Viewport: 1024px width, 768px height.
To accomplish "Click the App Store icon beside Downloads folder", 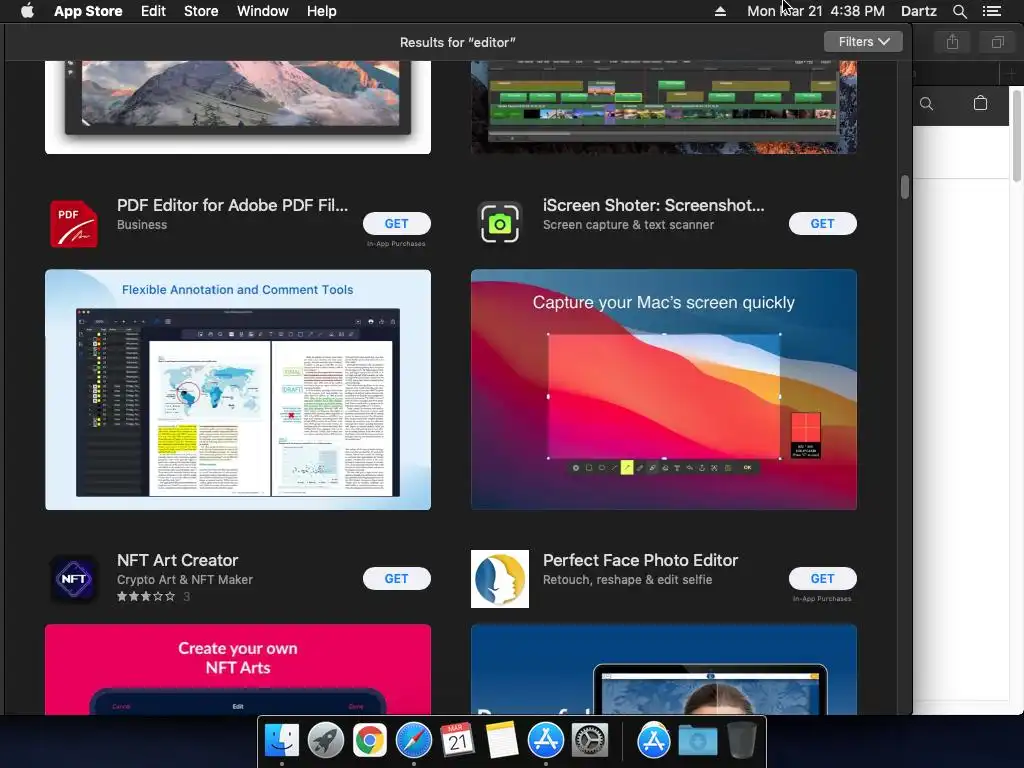I will 654,741.
